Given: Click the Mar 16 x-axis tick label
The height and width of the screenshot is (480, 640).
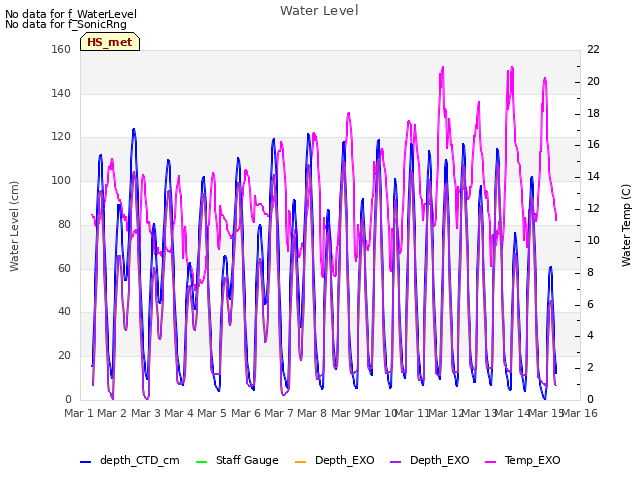Looking at the screenshot, I should coord(580,413).
